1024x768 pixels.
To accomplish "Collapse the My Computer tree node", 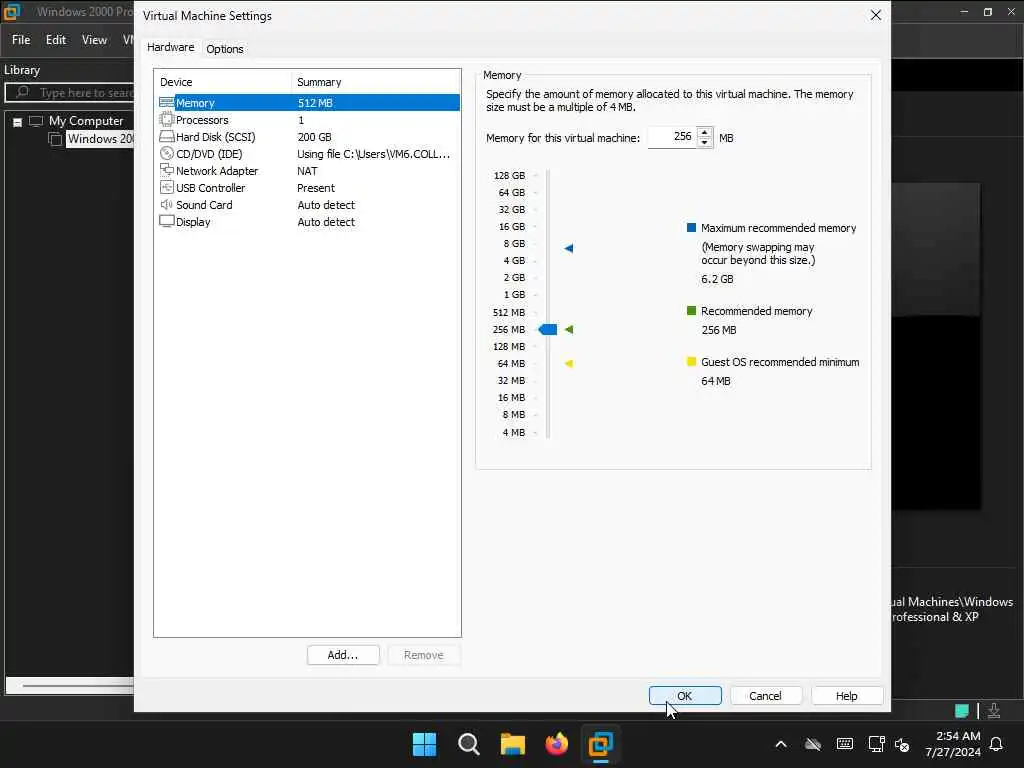I will click(x=18, y=121).
